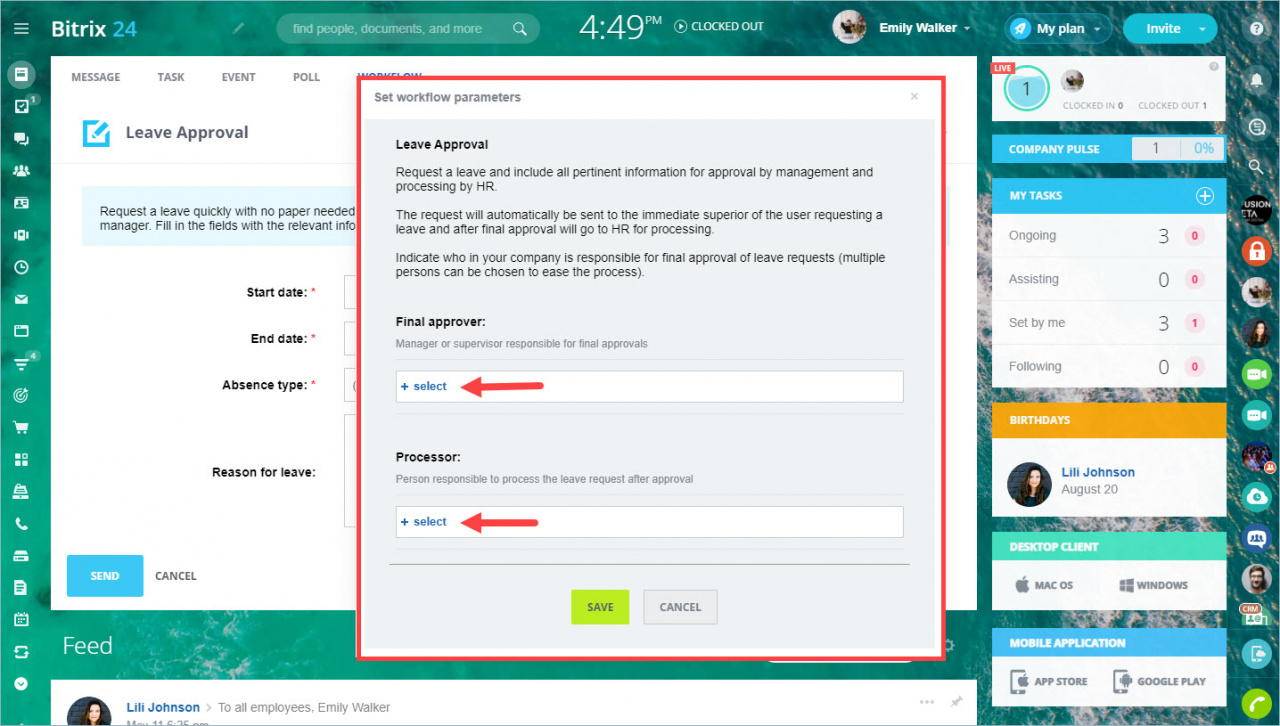1280x726 pixels.
Task: Click the magnifier search icon on right bar
Action: click(1257, 166)
